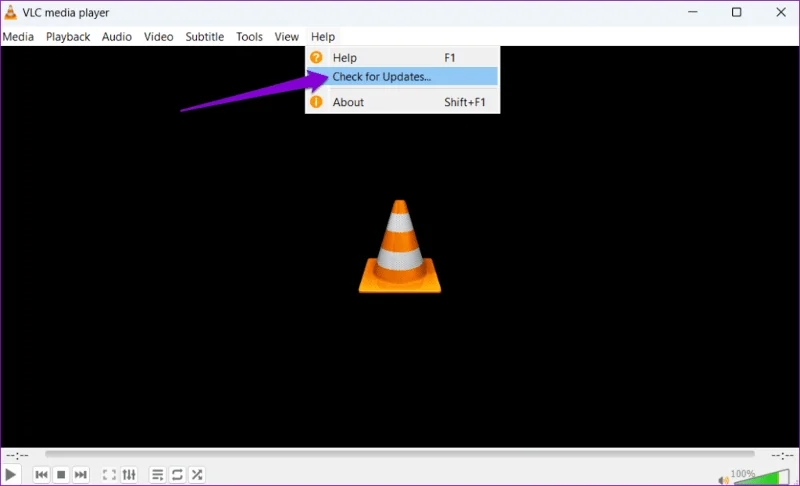Skip to previous media track
Image resolution: width=800 pixels, height=486 pixels.
pos(41,475)
